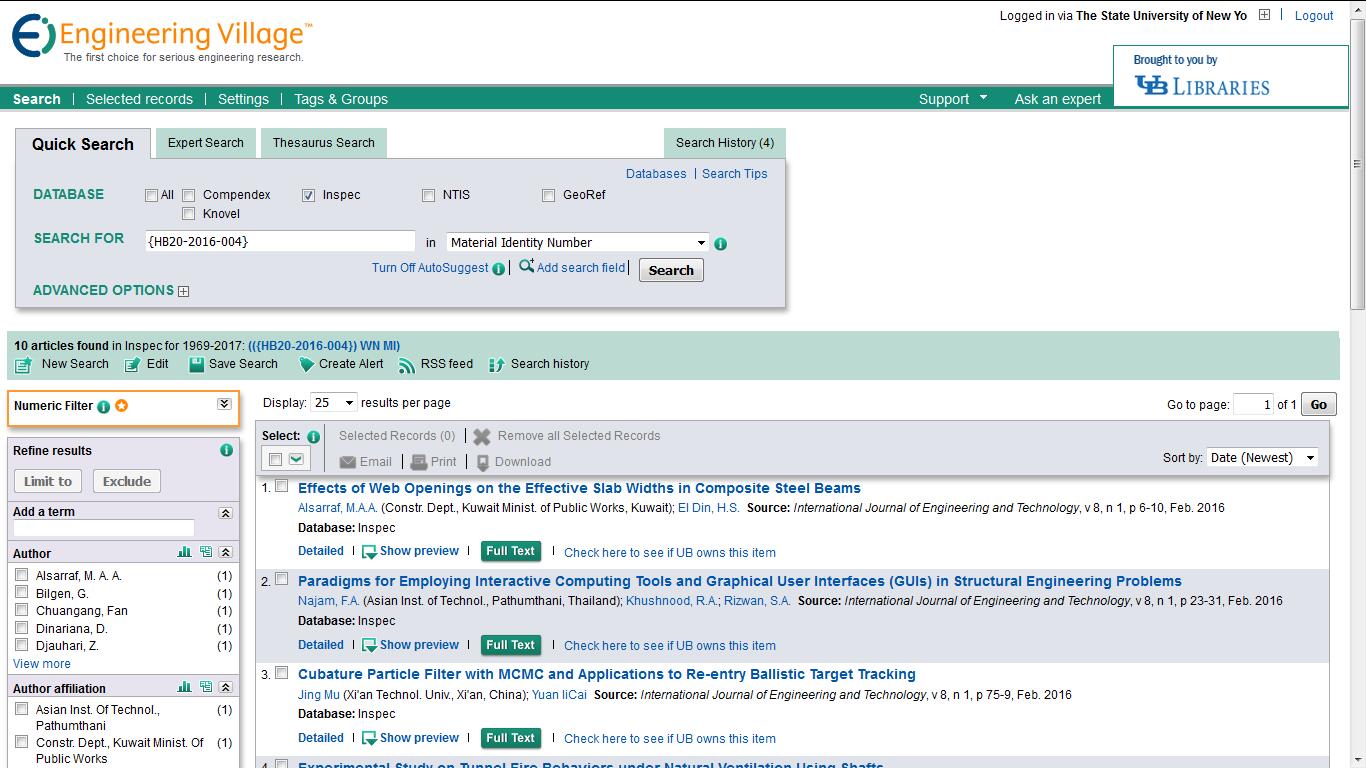The height and width of the screenshot is (768, 1366).
Task: Click the Print printer icon
Action: pyautogui.click(x=419, y=462)
